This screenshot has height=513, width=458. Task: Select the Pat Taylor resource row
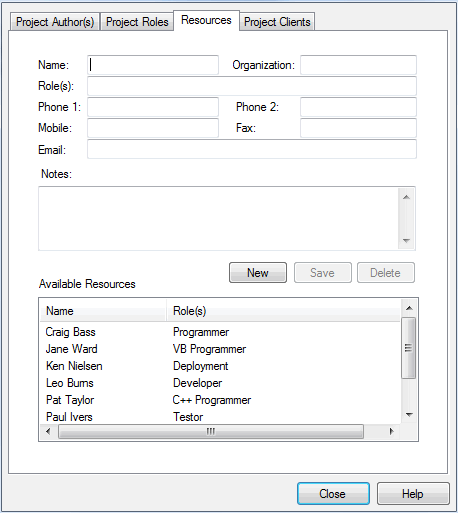(220, 400)
